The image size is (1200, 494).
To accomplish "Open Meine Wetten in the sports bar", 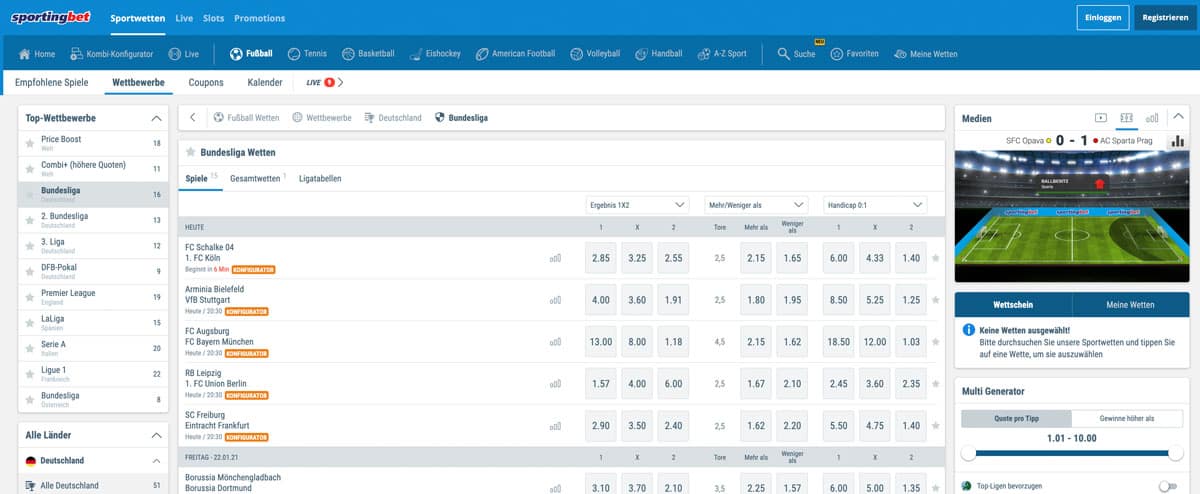I will click(925, 54).
